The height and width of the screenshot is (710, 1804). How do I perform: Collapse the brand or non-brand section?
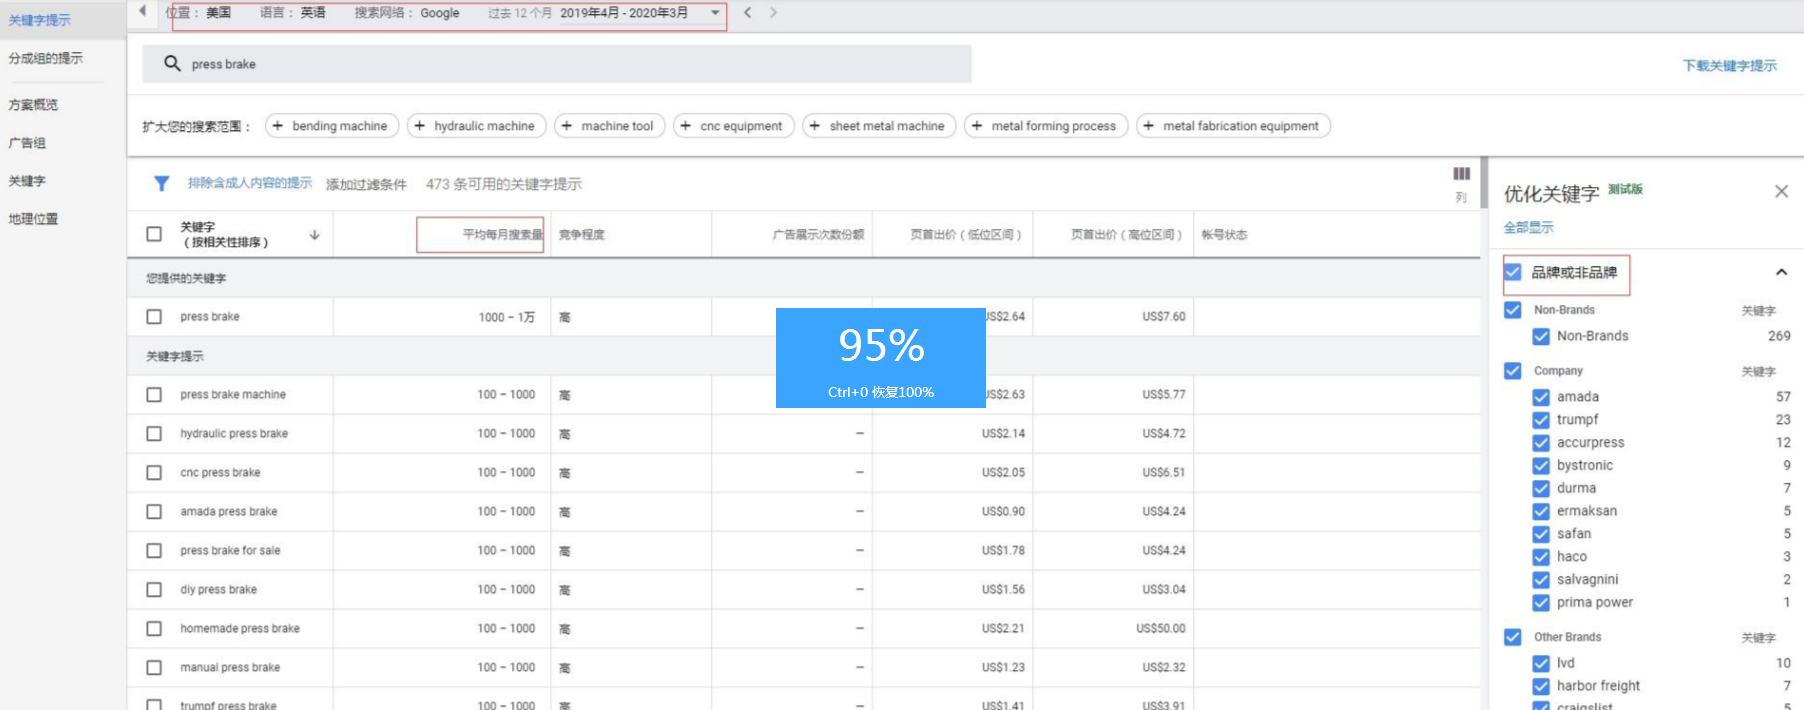point(1781,272)
